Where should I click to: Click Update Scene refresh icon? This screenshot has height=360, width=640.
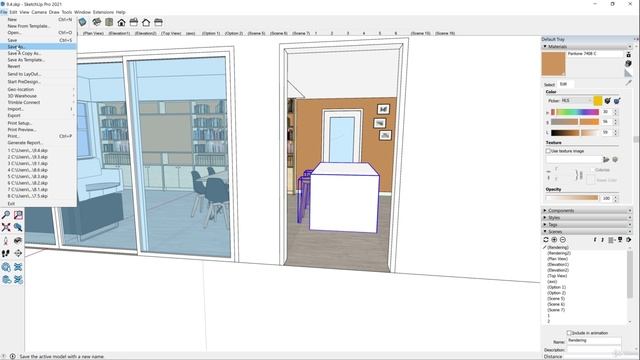(x=546, y=240)
